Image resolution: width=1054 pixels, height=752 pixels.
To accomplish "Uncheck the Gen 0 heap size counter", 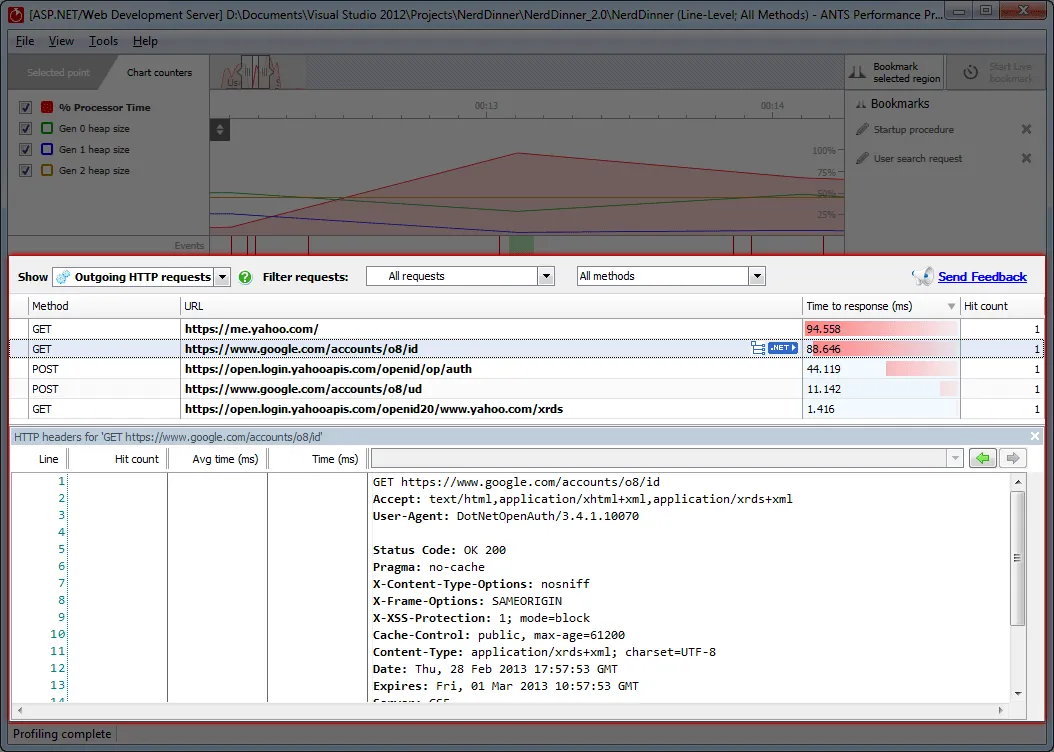I will coord(24,128).
